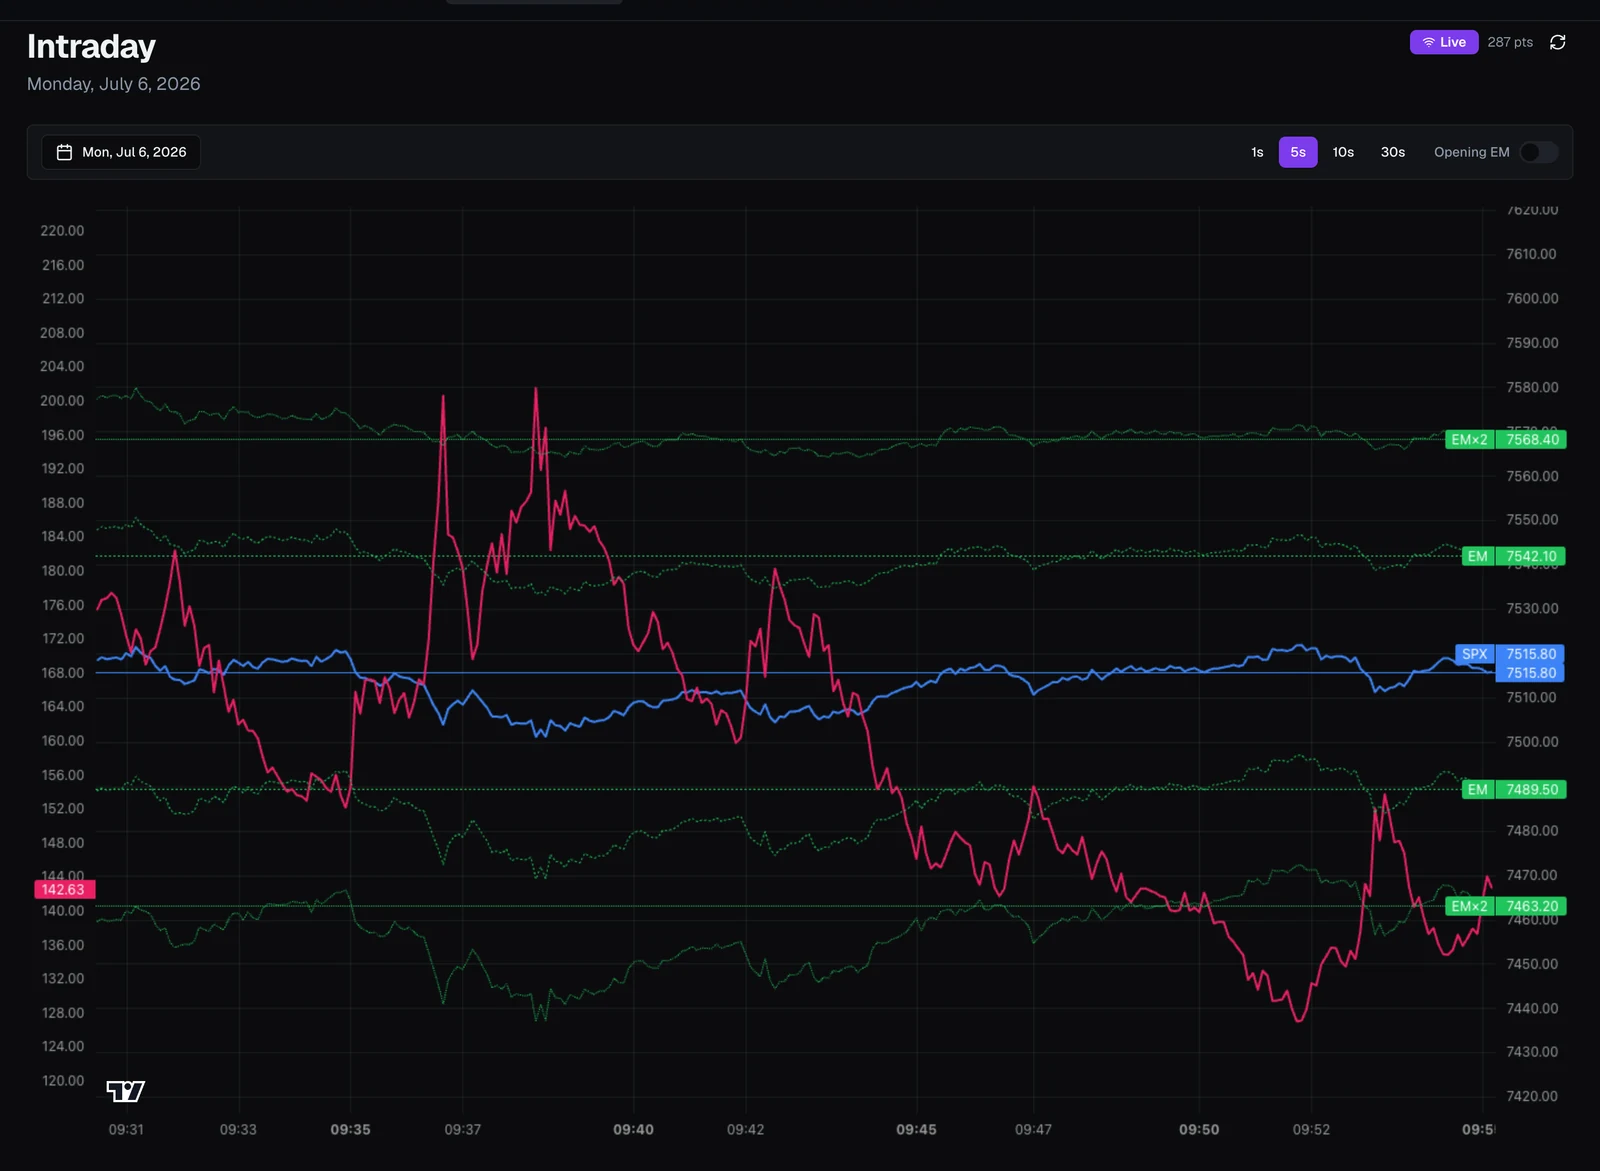This screenshot has width=1600, height=1171.
Task: Click the refresh icon next to 287 pts
Action: (x=1557, y=42)
